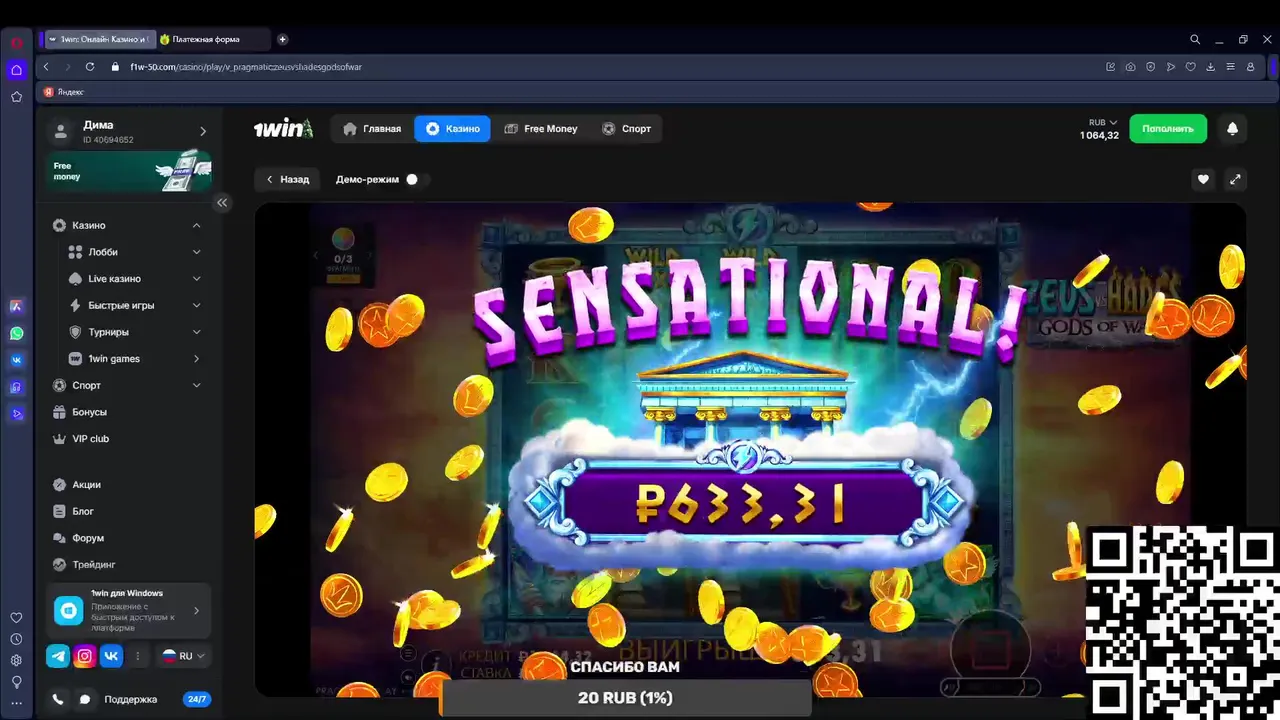This screenshot has height=720, width=1280.
Task: Open profile menu arrow next to Дима
Action: tap(203, 131)
